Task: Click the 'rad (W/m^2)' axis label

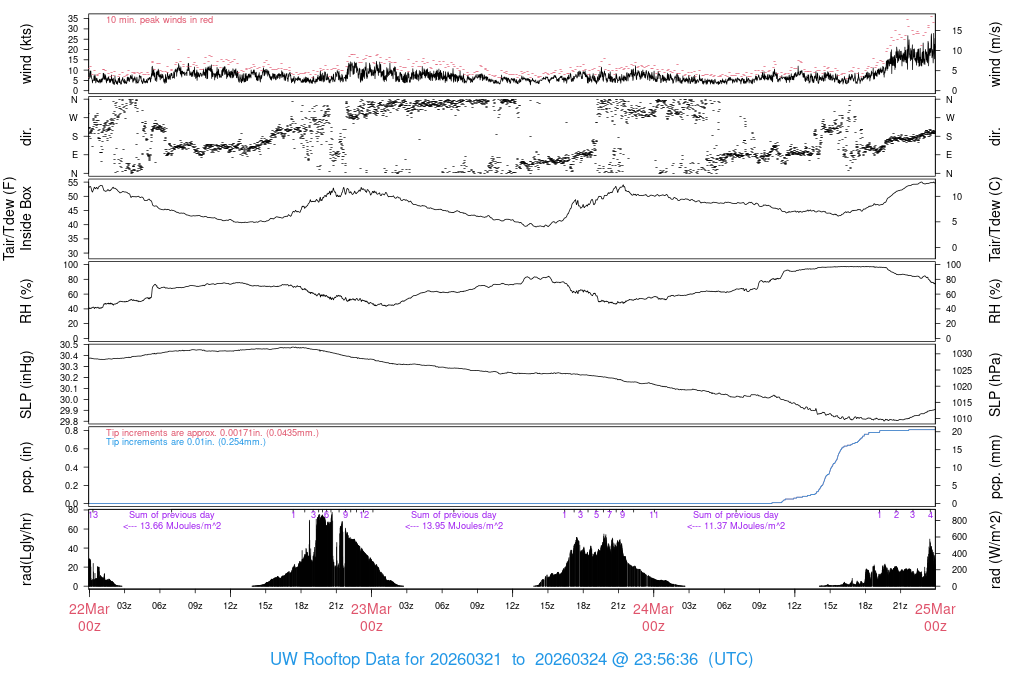Action: click(995, 549)
